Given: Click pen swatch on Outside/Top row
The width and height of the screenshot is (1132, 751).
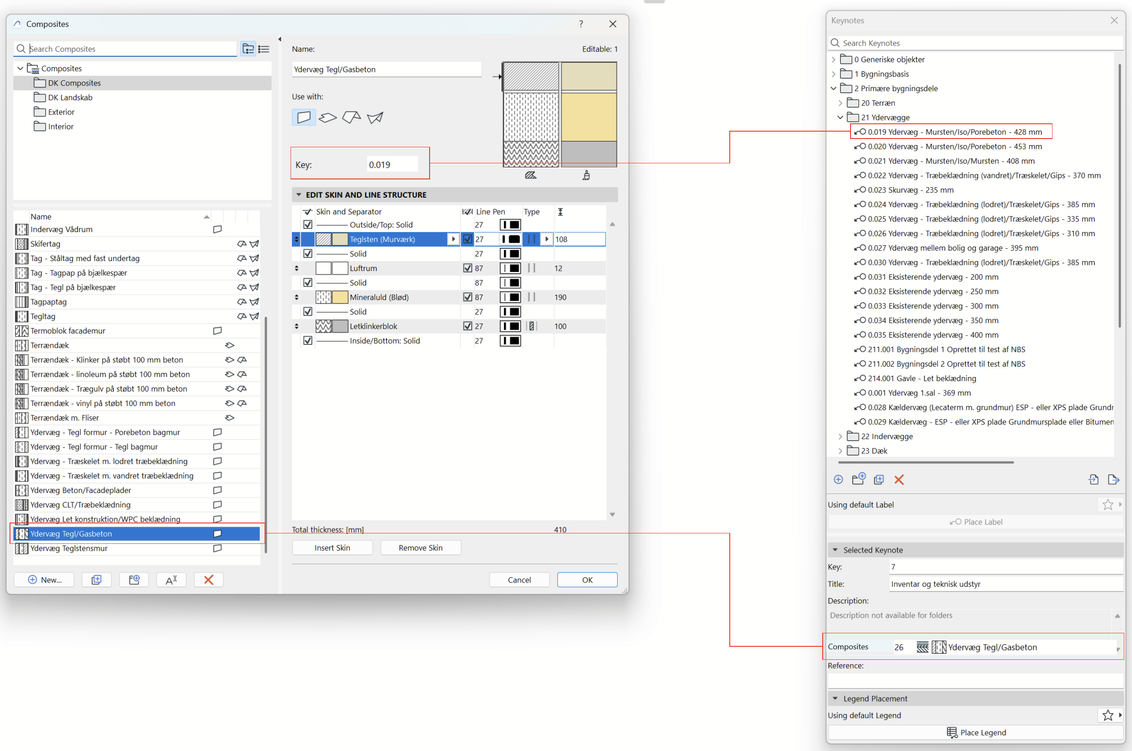Looking at the screenshot, I should pyautogui.click(x=510, y=225).
